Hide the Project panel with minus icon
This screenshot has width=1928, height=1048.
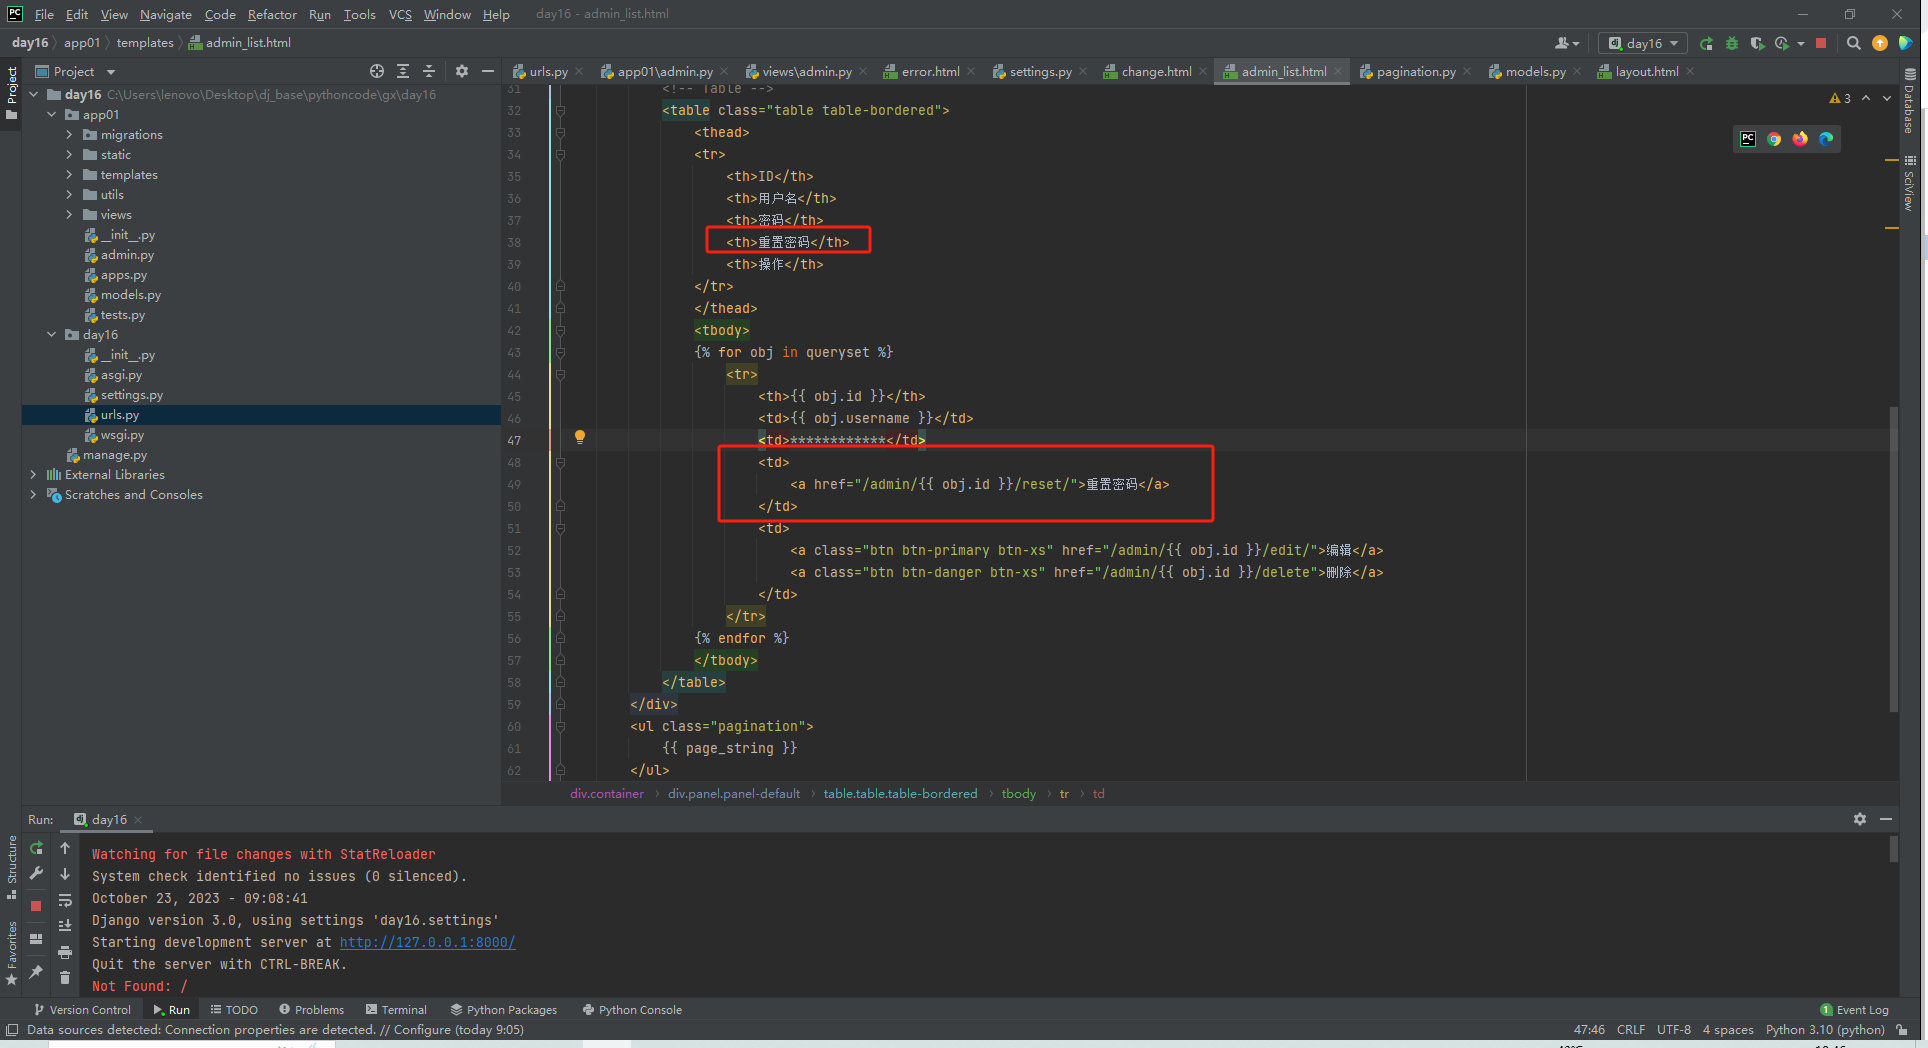[x=488, y=71]
